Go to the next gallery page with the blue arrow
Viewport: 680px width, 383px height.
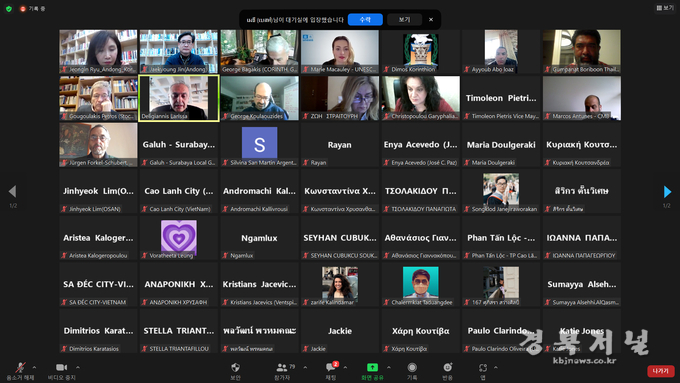(667, 191)
